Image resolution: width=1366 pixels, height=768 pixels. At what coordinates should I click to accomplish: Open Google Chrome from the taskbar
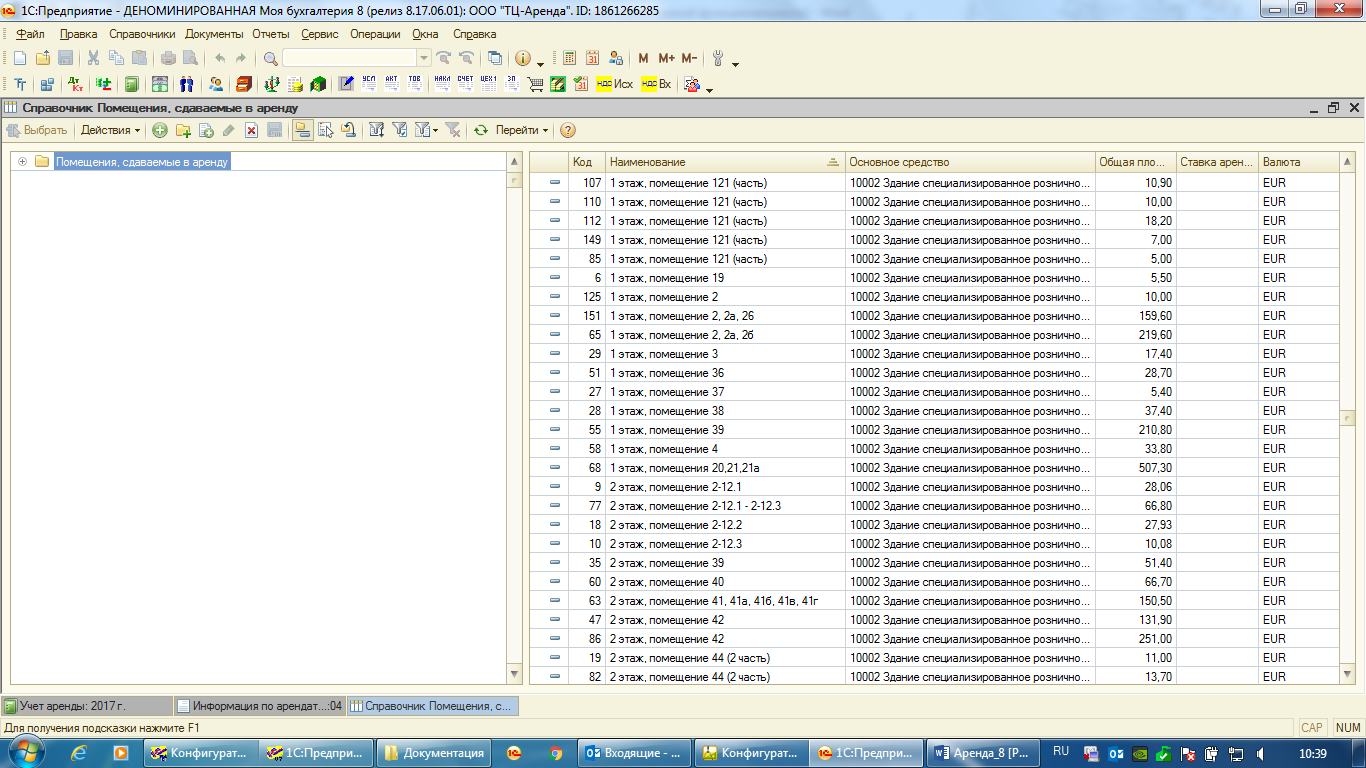(556, 753)
